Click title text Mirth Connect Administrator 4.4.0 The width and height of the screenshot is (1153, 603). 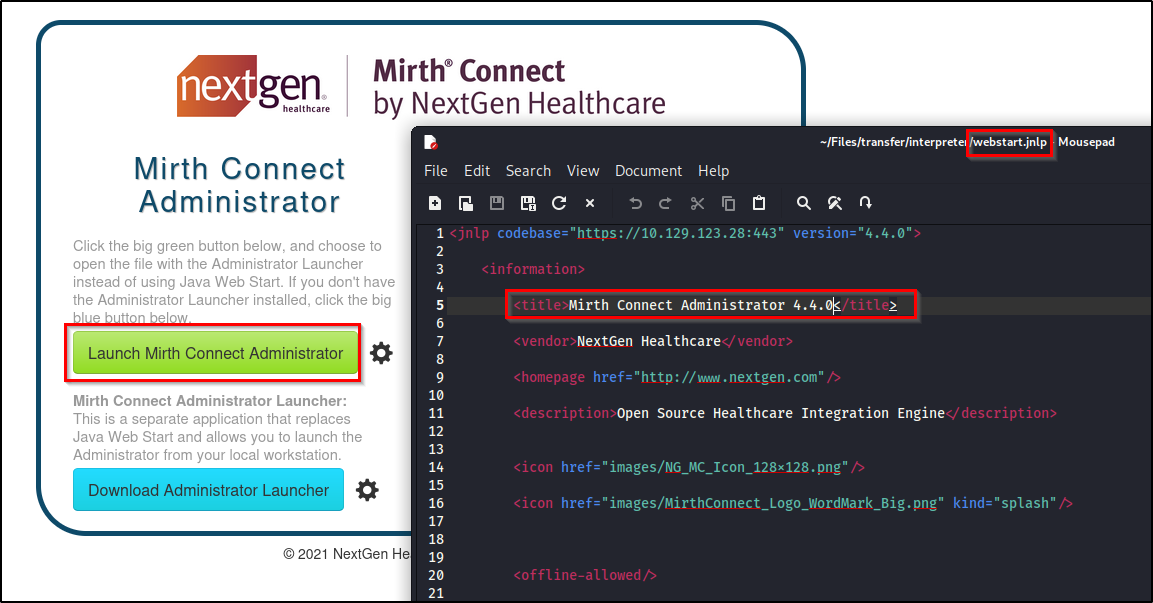[x=700, y=305]
